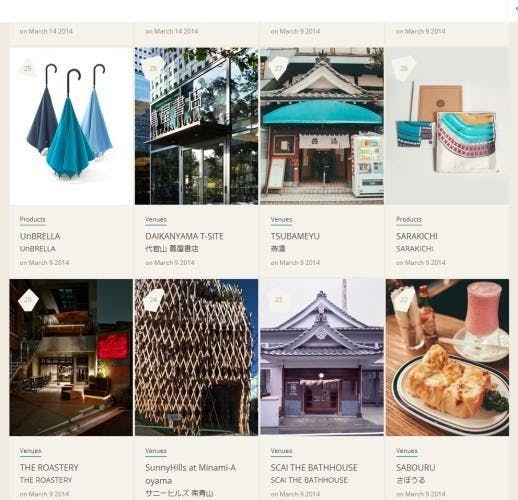Select the Products category above UnBRELLA

click(x=32, y=219)
